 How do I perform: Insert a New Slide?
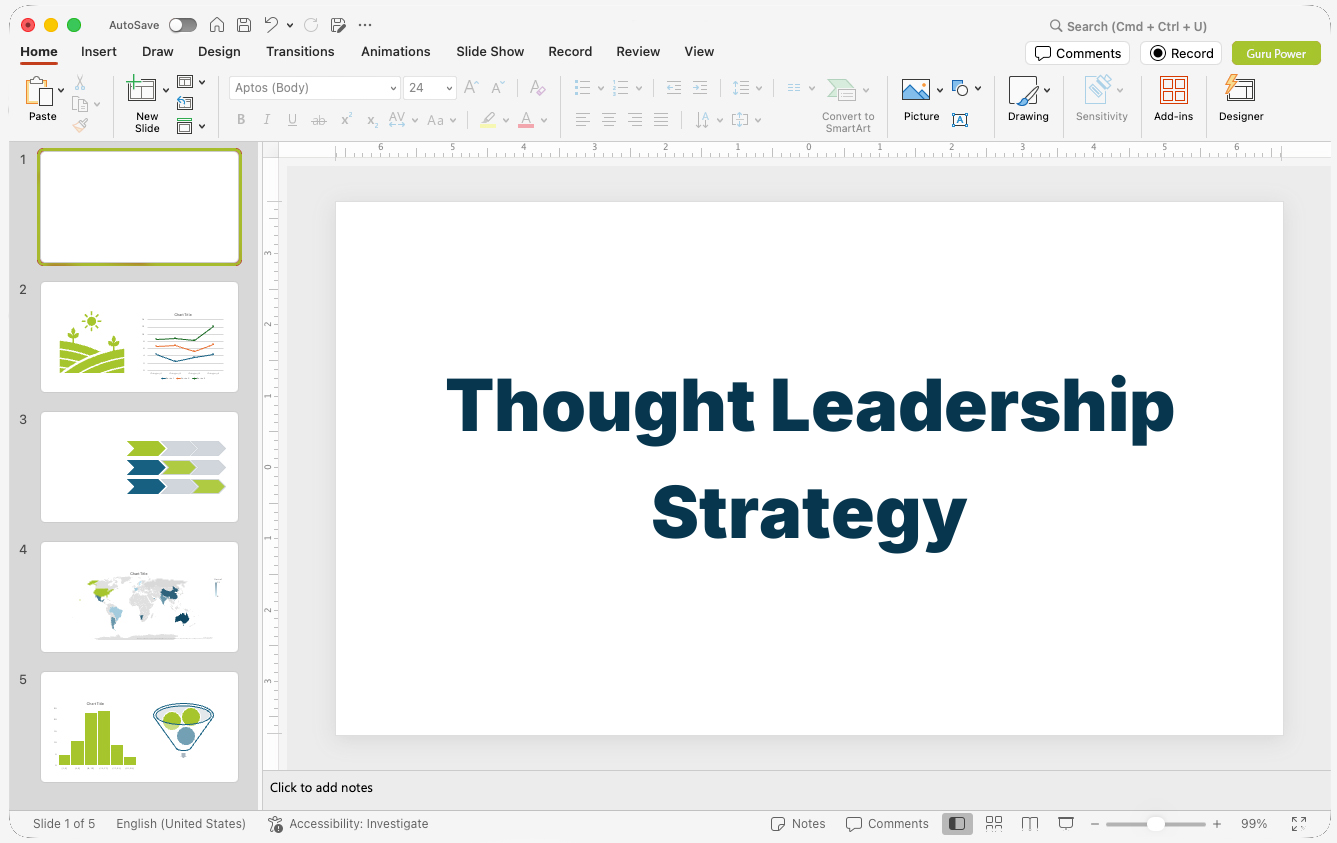coord(142,90)
